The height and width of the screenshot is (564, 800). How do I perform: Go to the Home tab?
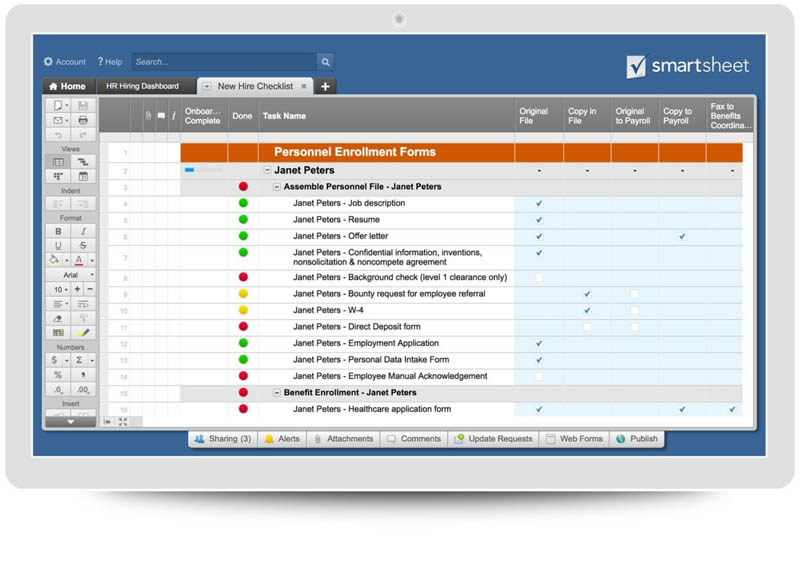(67, 86)
